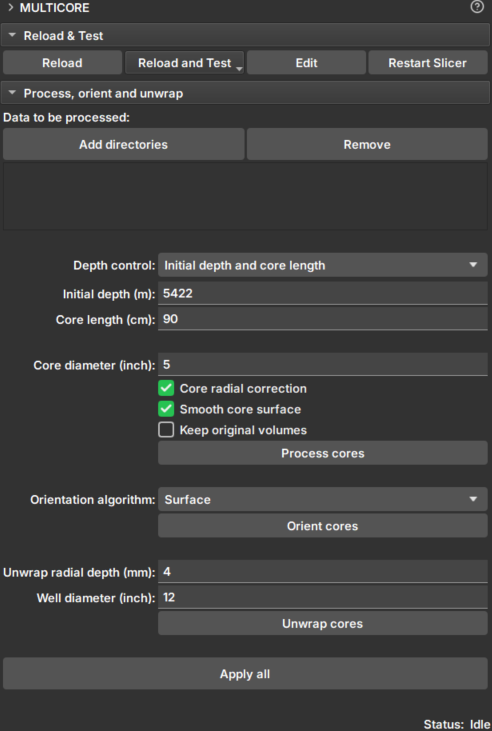Screen dimensions: 492x731
Task: Click the Core length input field
Action: tap(323, 319)
